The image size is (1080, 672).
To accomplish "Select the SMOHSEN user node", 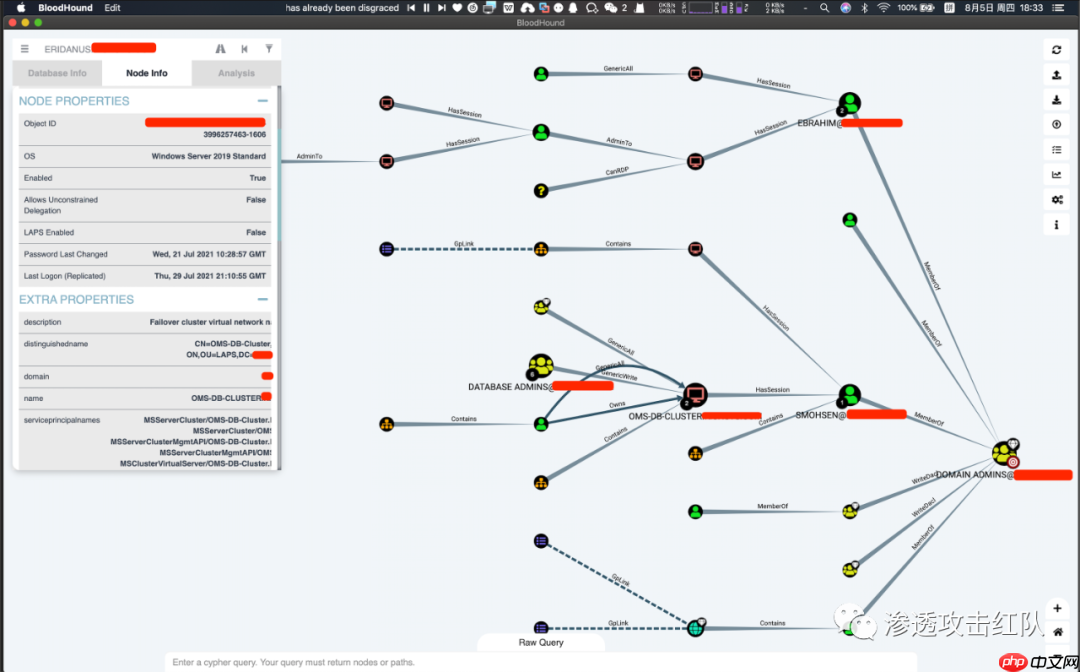I will 850,396.
